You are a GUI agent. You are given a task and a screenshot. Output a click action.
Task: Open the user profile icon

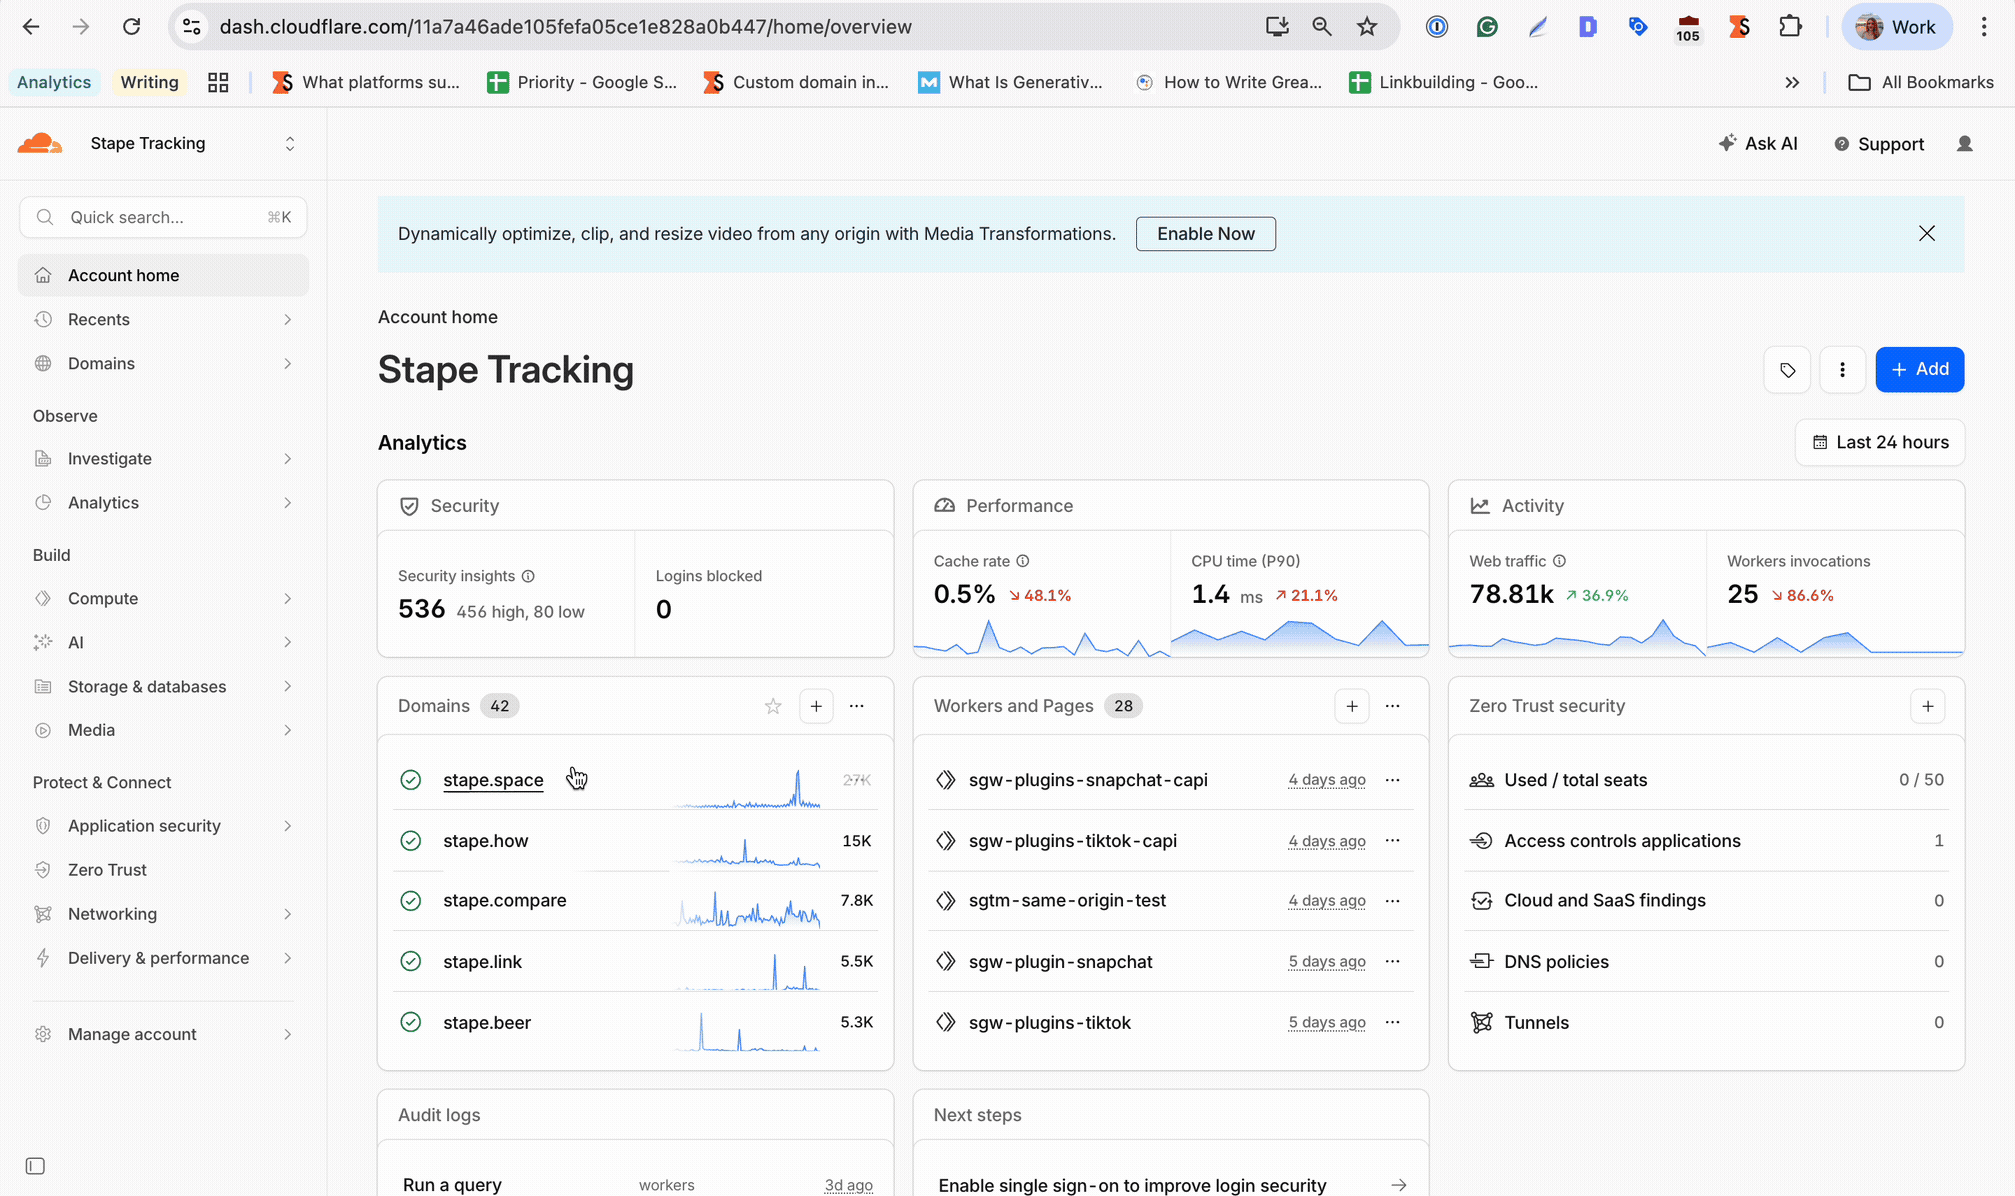click(1965, 144)
